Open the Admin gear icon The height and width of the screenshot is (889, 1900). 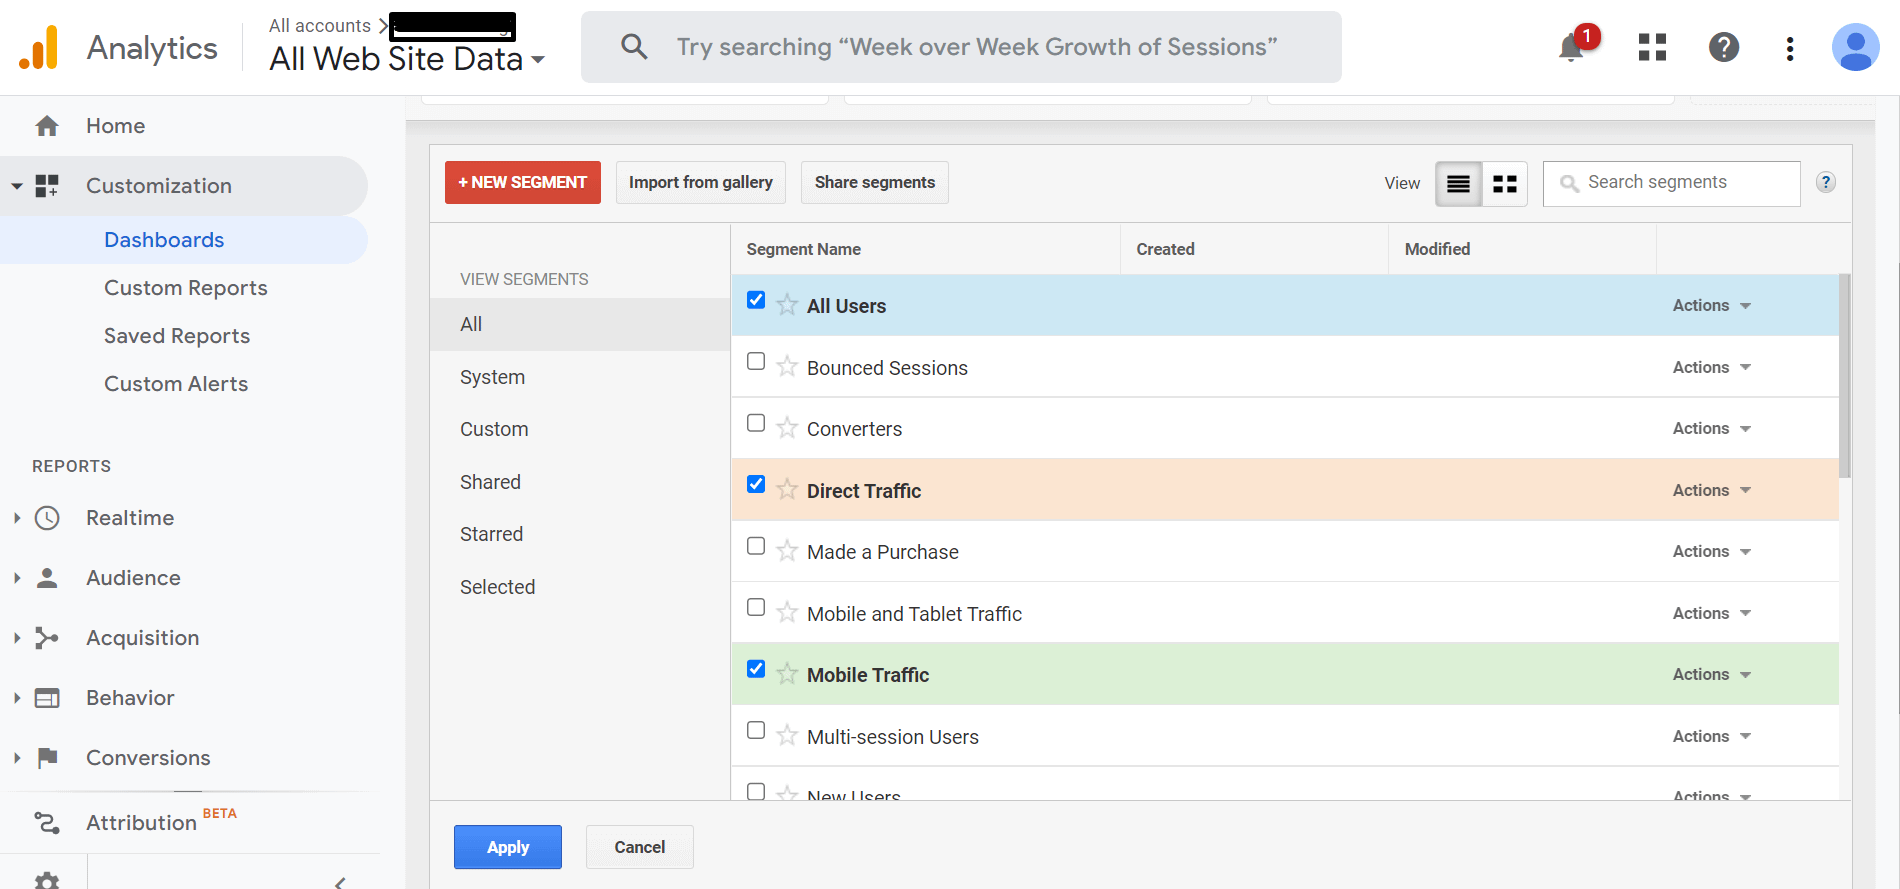tap(47, 880)
